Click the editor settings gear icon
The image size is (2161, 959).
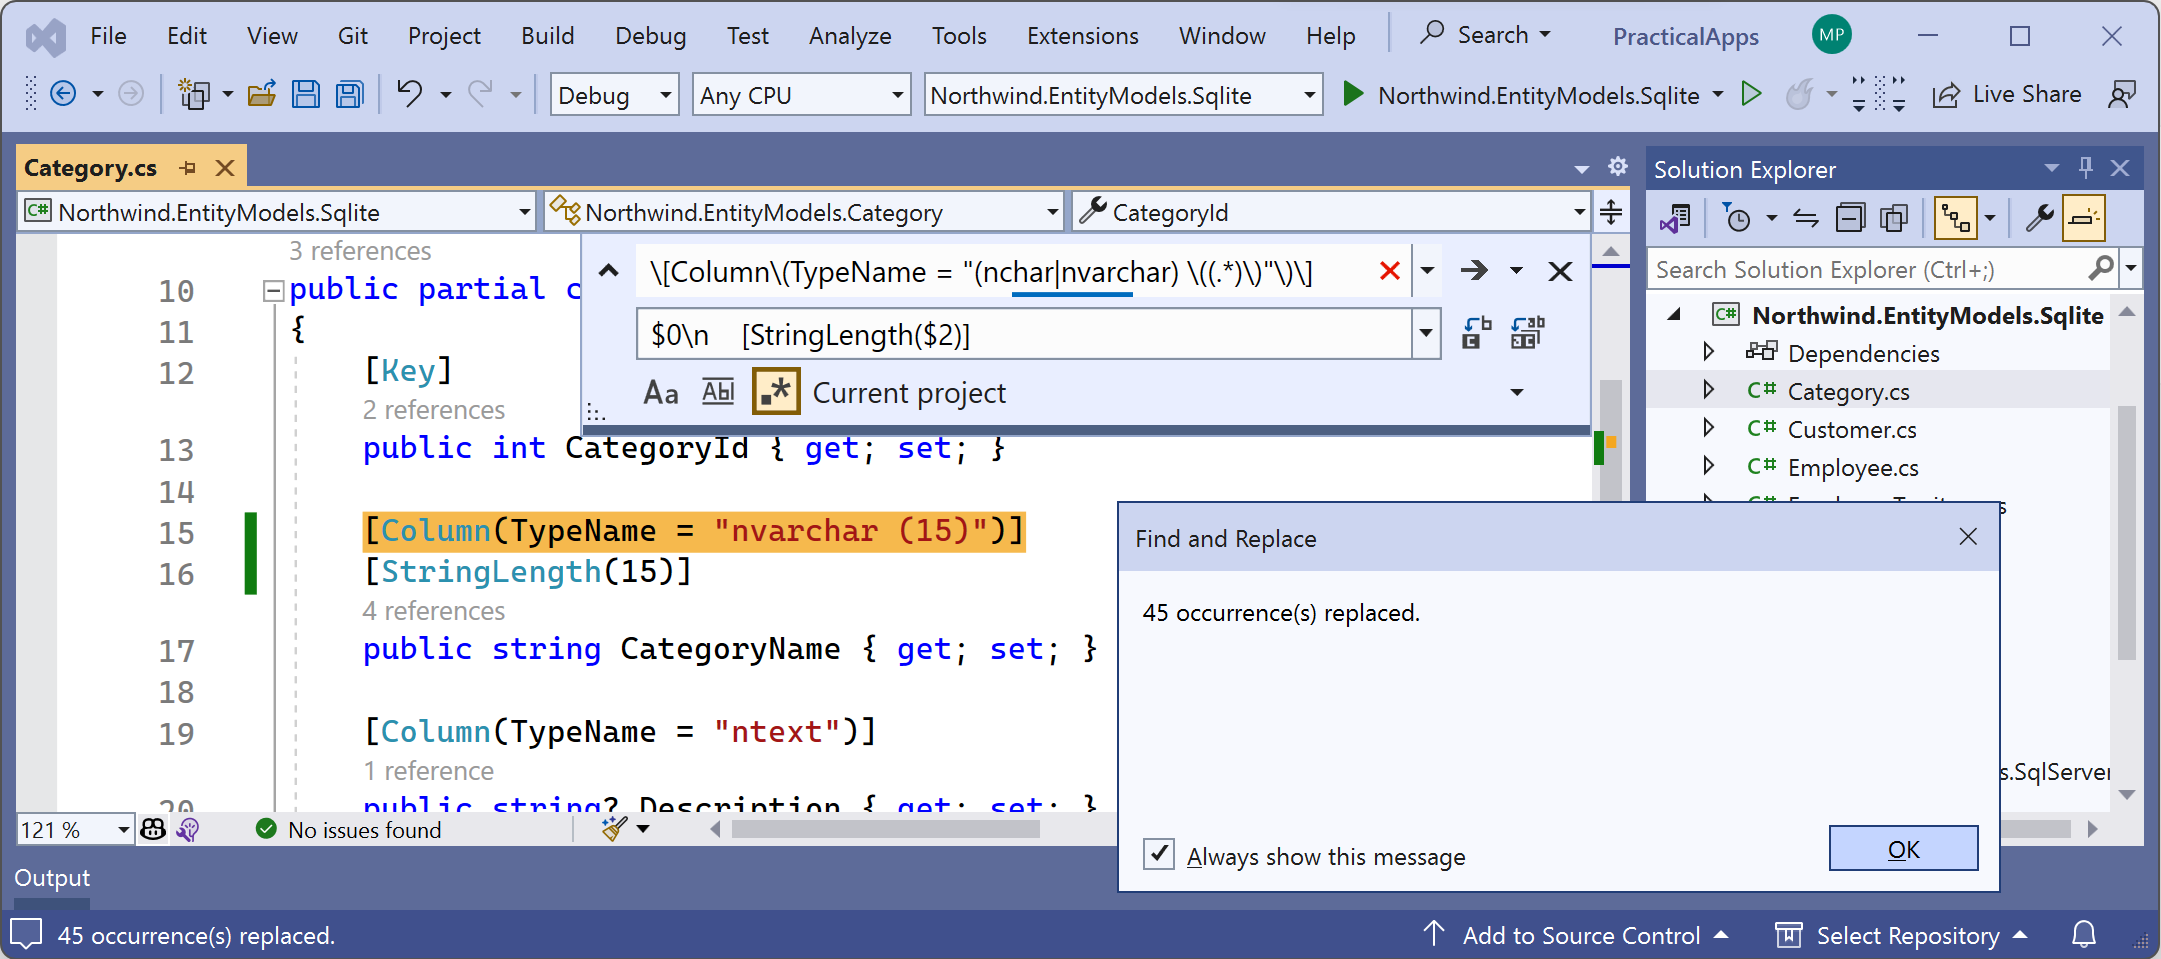[x=1618, y=166]
